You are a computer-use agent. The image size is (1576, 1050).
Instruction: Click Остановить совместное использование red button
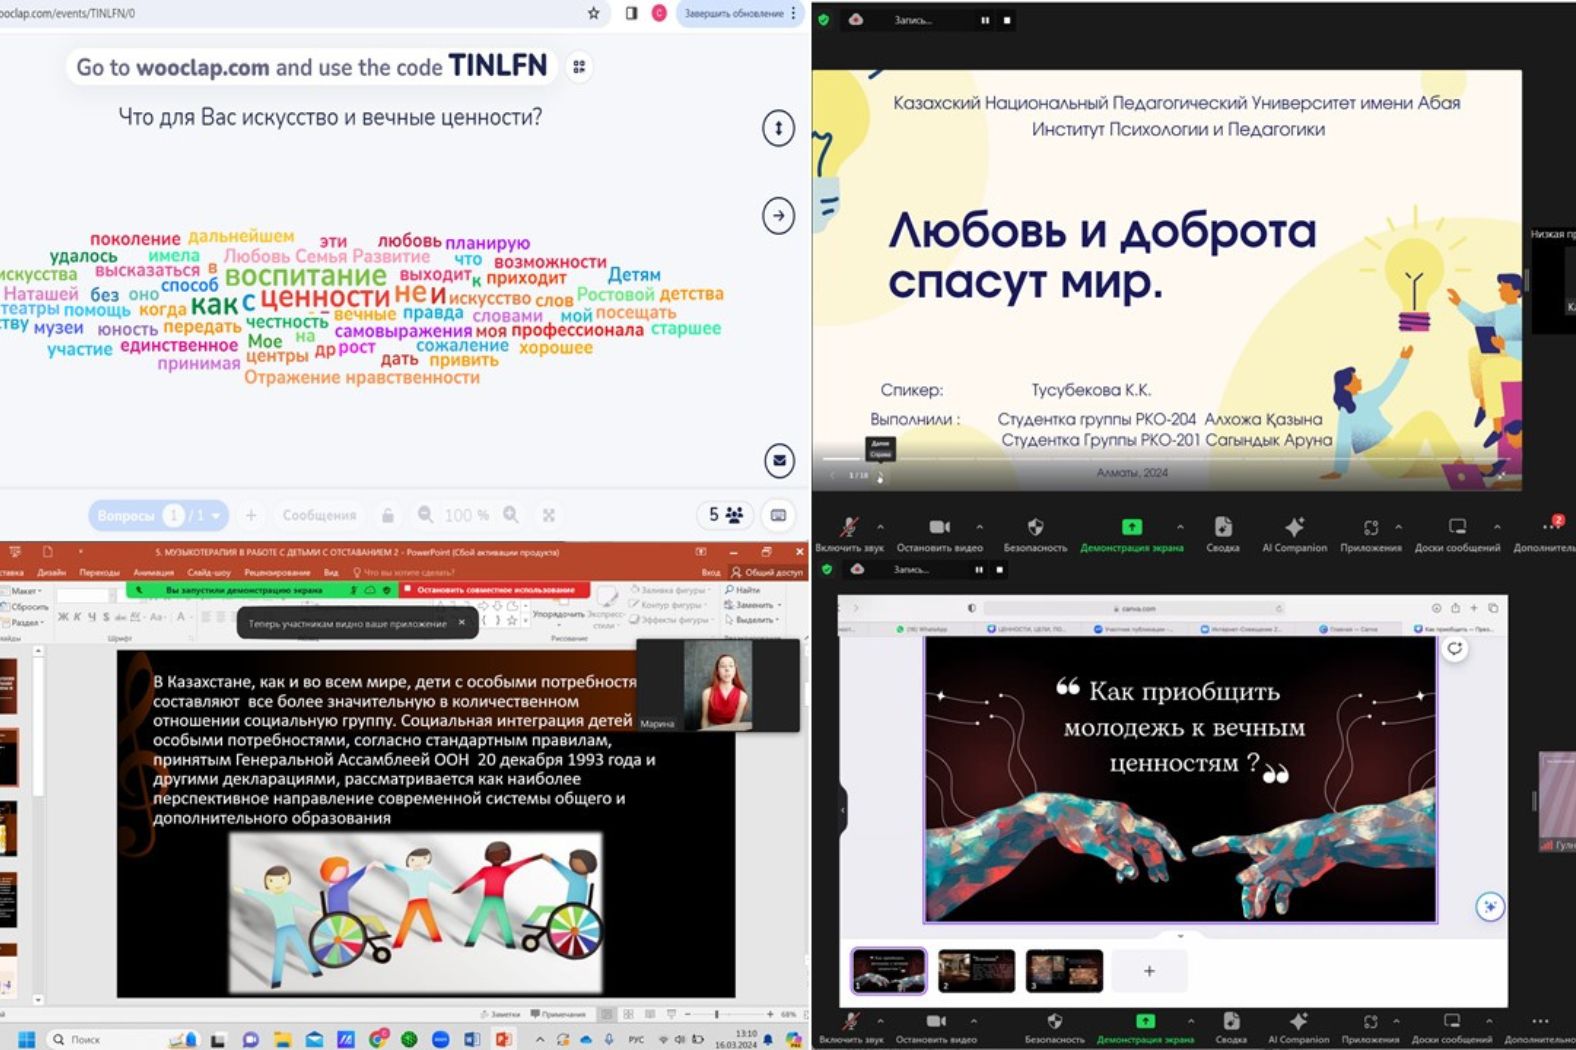pyautogui.click(x=495, y=590)
